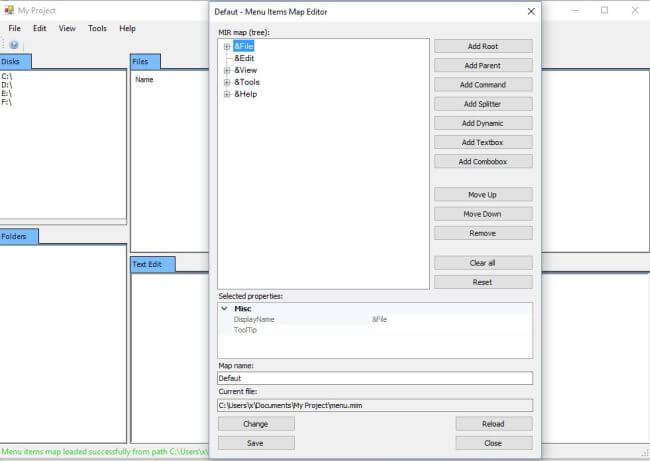Open the Tools menu in My Project

97,28
